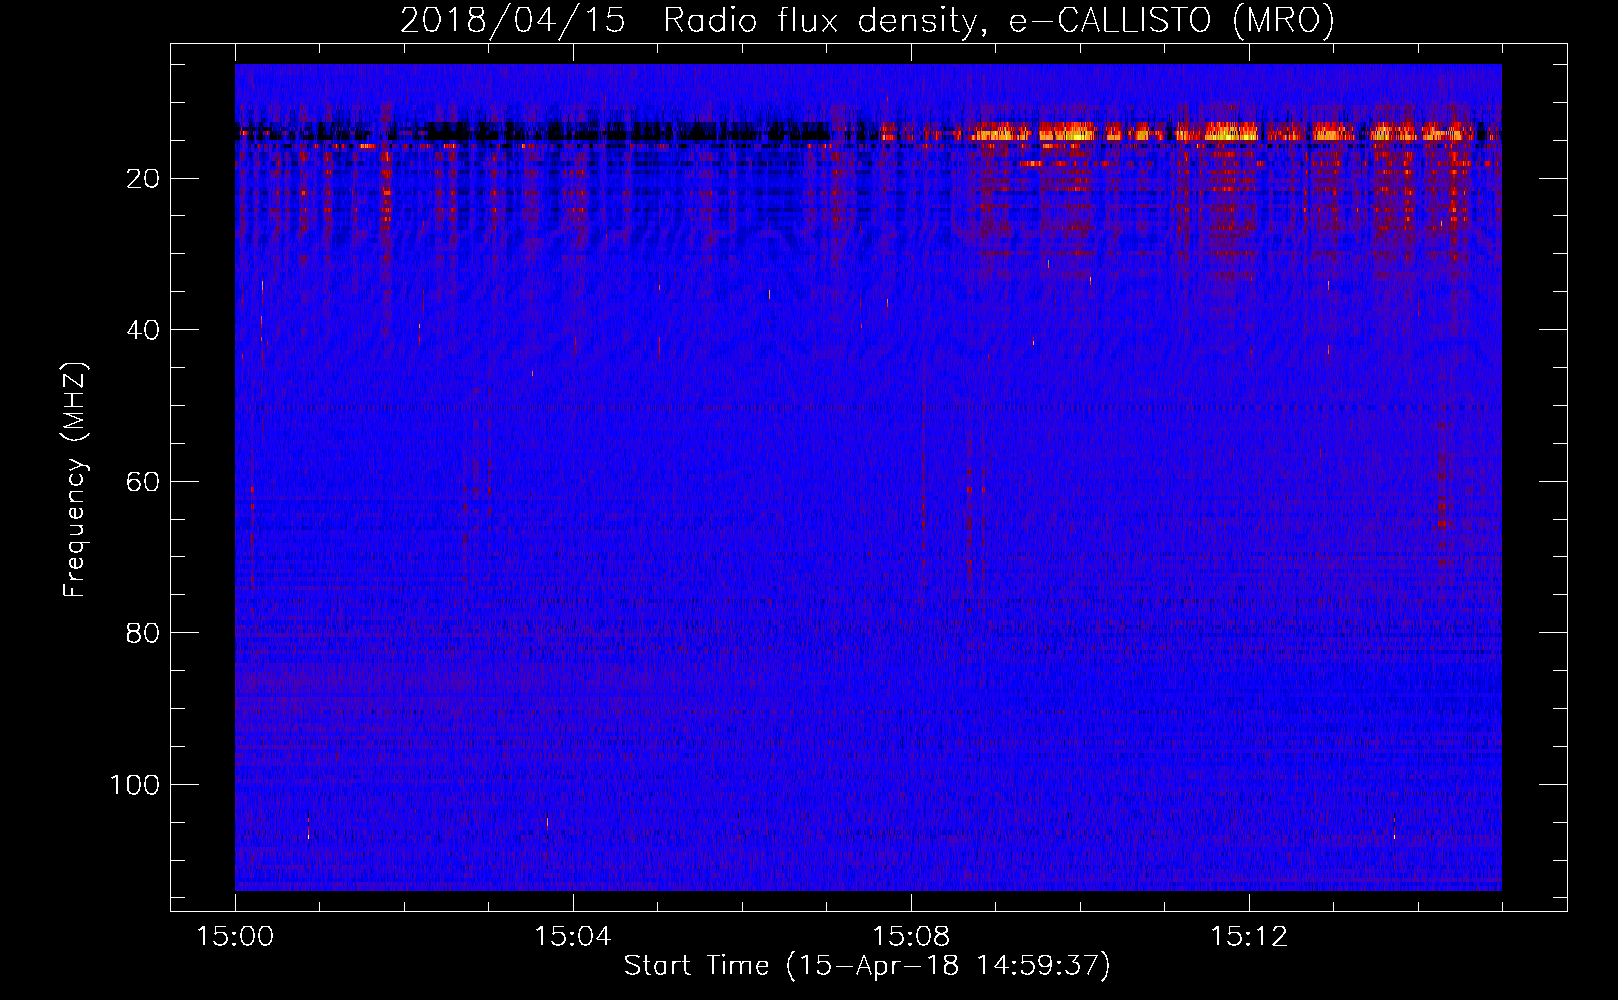Click the 60 MHz frequency tick label
The image size is (1618, 1000).
coord(144,482)
